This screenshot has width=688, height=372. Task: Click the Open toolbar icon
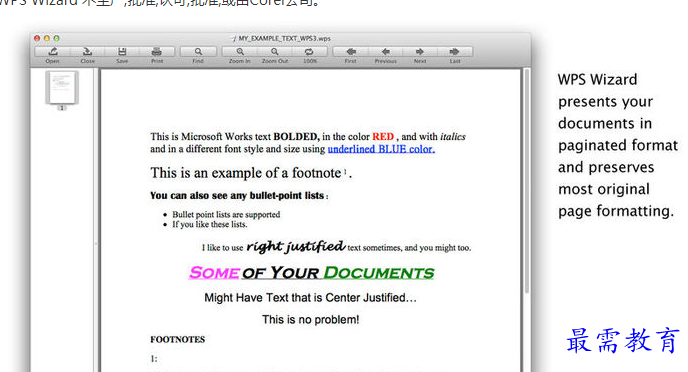coord(52,52)
